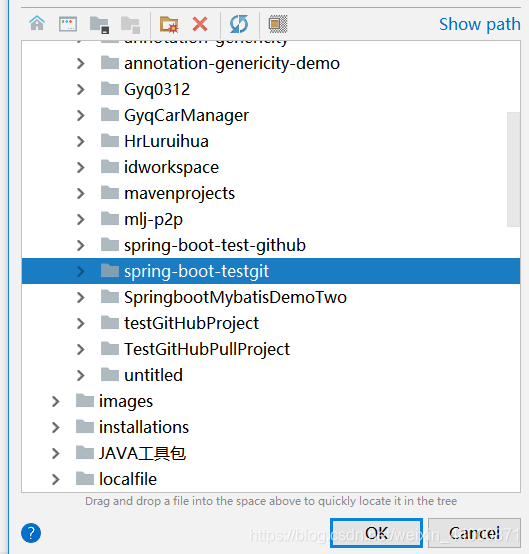Toggle show hidden files and directories icon
The width and height of the screenshot is (529, 554).
278,24
